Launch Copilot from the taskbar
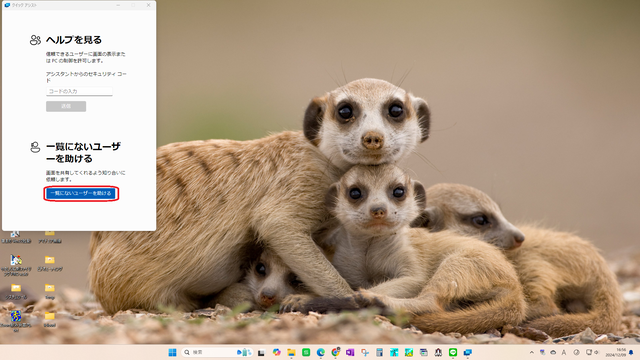Screen dimensions: 640x360 [277, 352]
